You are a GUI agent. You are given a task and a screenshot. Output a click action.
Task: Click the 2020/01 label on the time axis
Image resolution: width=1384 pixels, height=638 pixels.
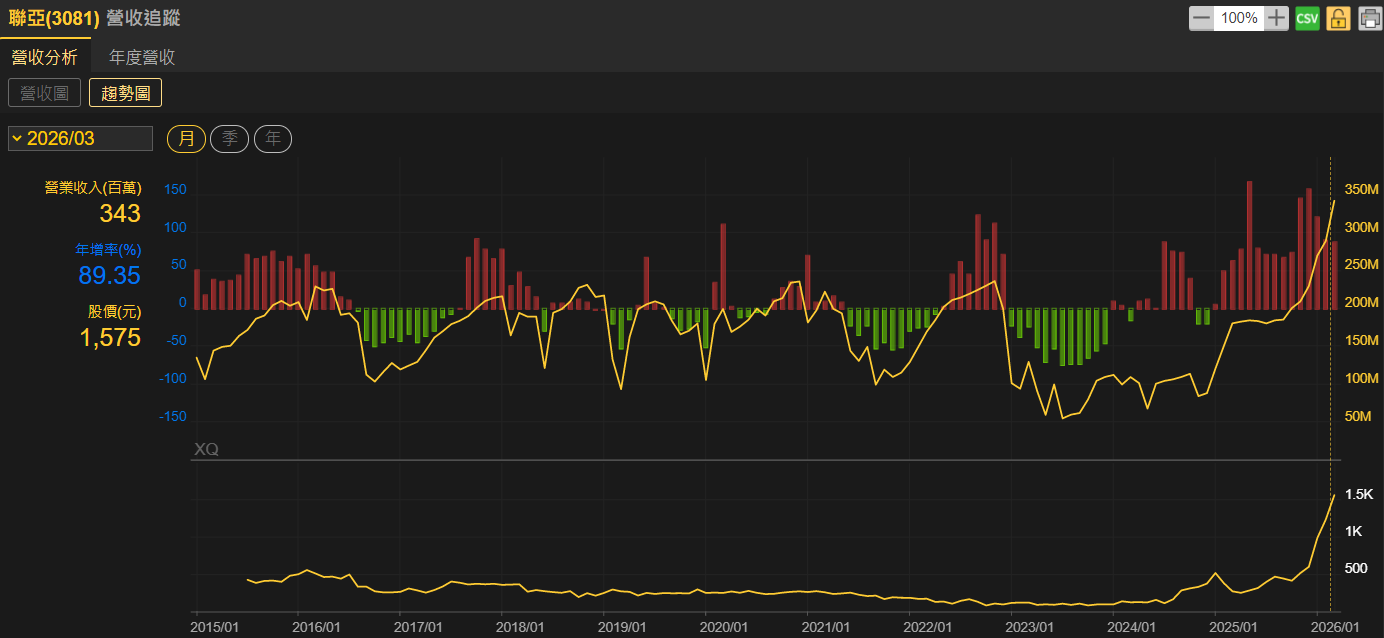(724, 627)
